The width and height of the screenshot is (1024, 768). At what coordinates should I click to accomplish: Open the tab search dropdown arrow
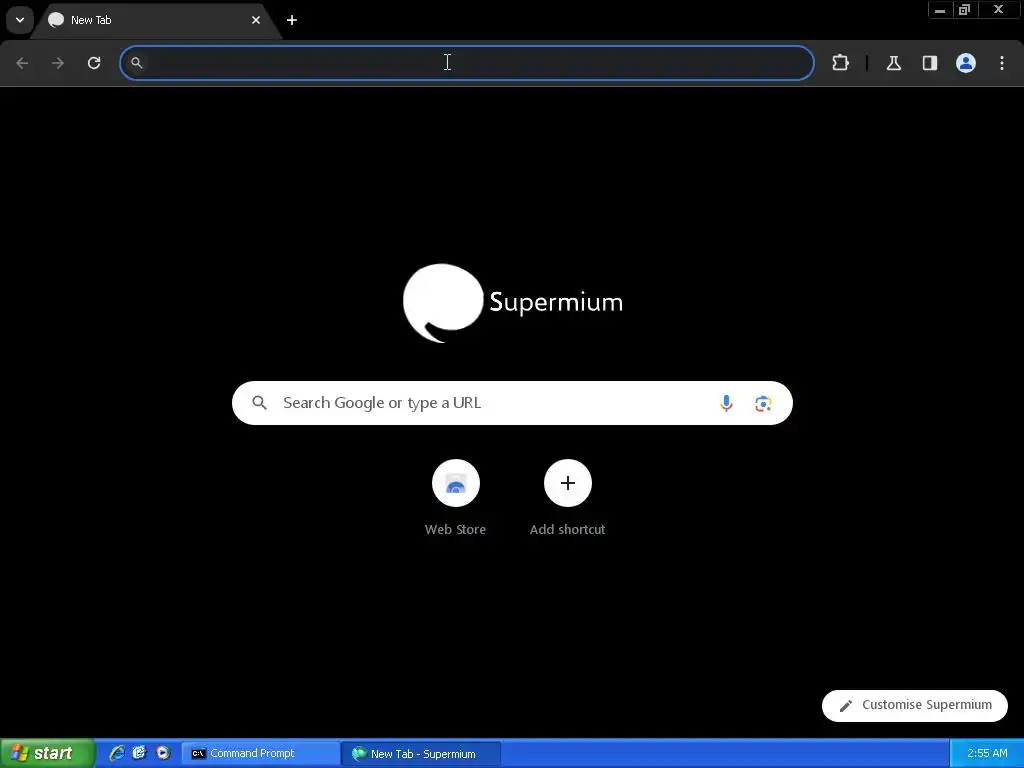coord(20,20)
